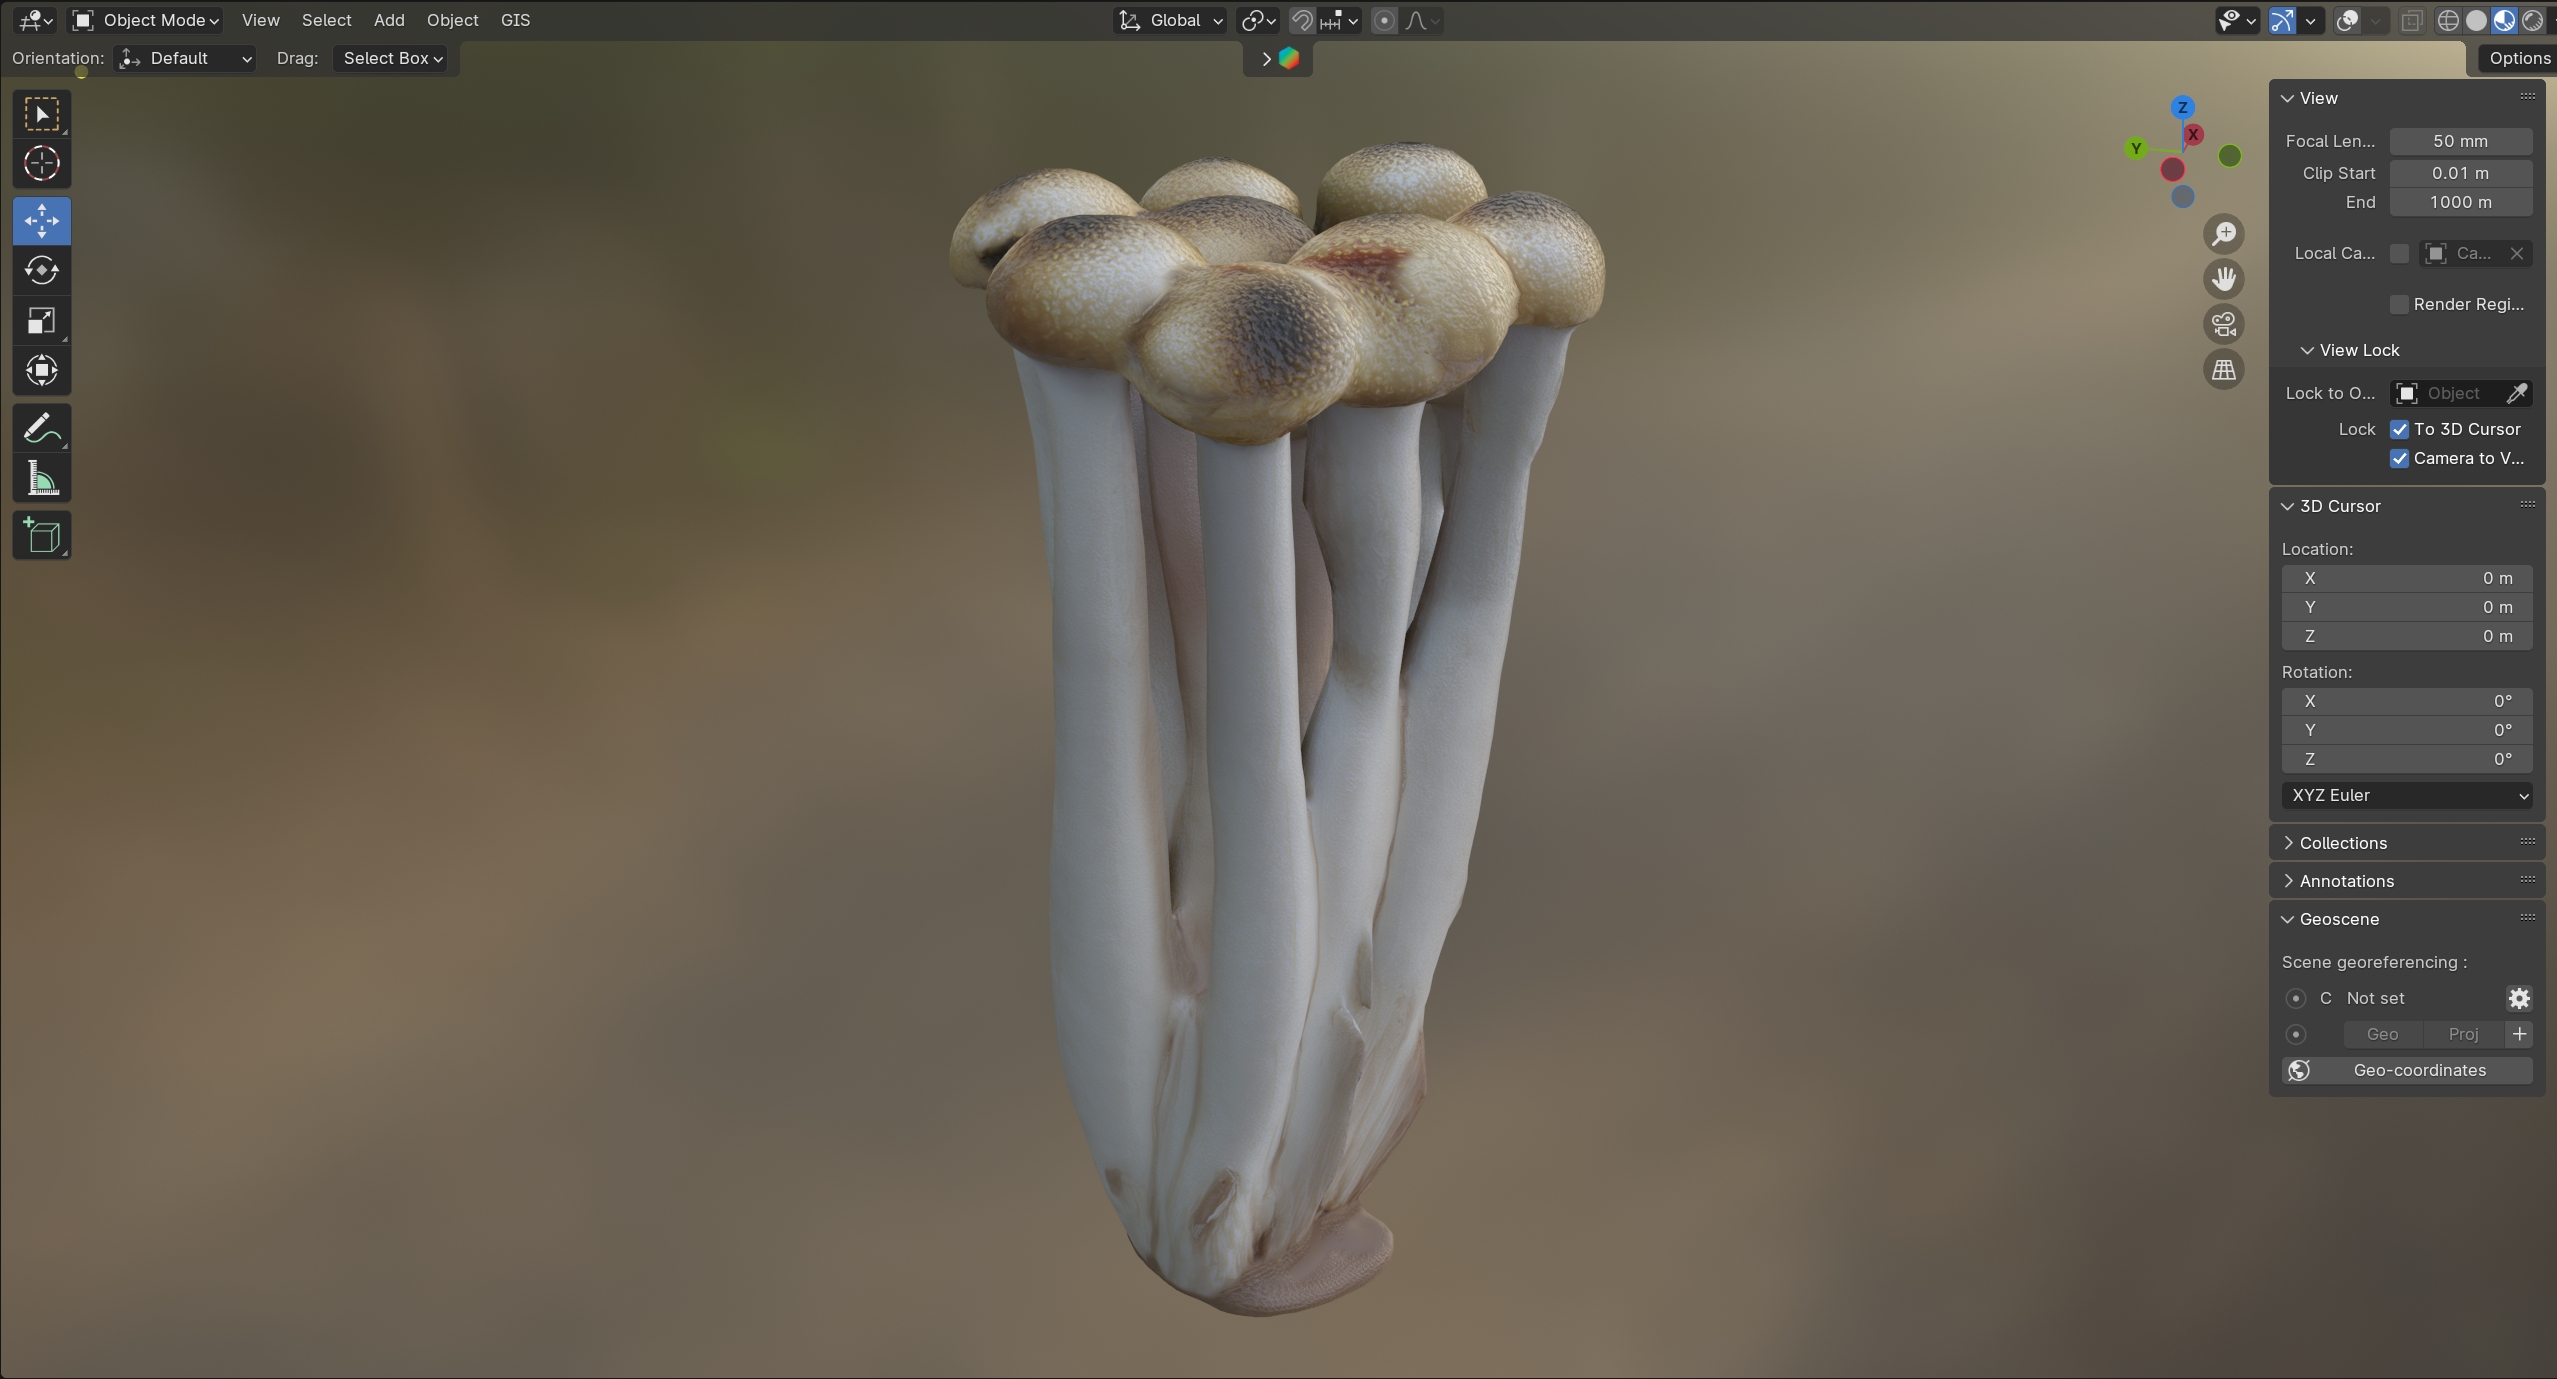This screenshot has height=1379, width=2557.
Task: Click the Add Cube tool
Action: (x=41, y=536)
